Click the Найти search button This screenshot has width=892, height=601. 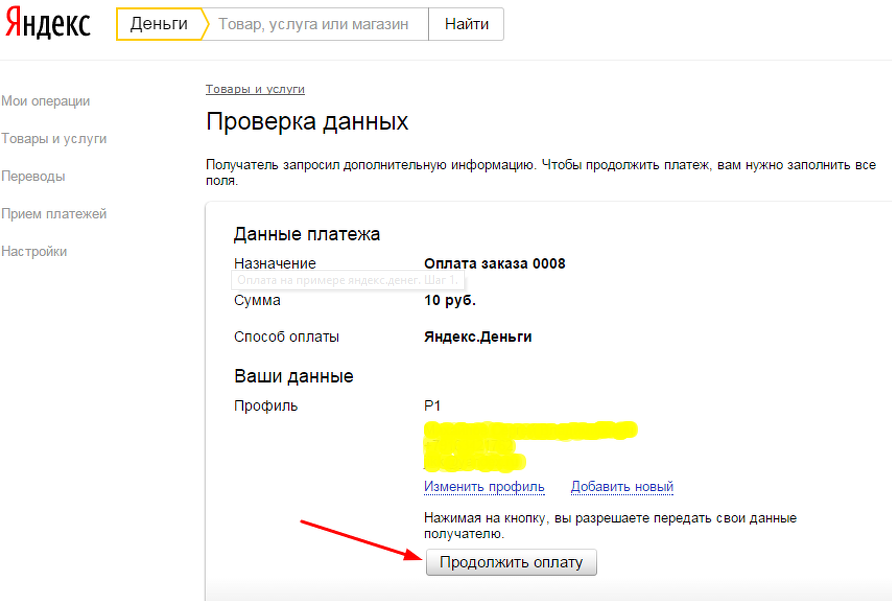coord(466,24)
